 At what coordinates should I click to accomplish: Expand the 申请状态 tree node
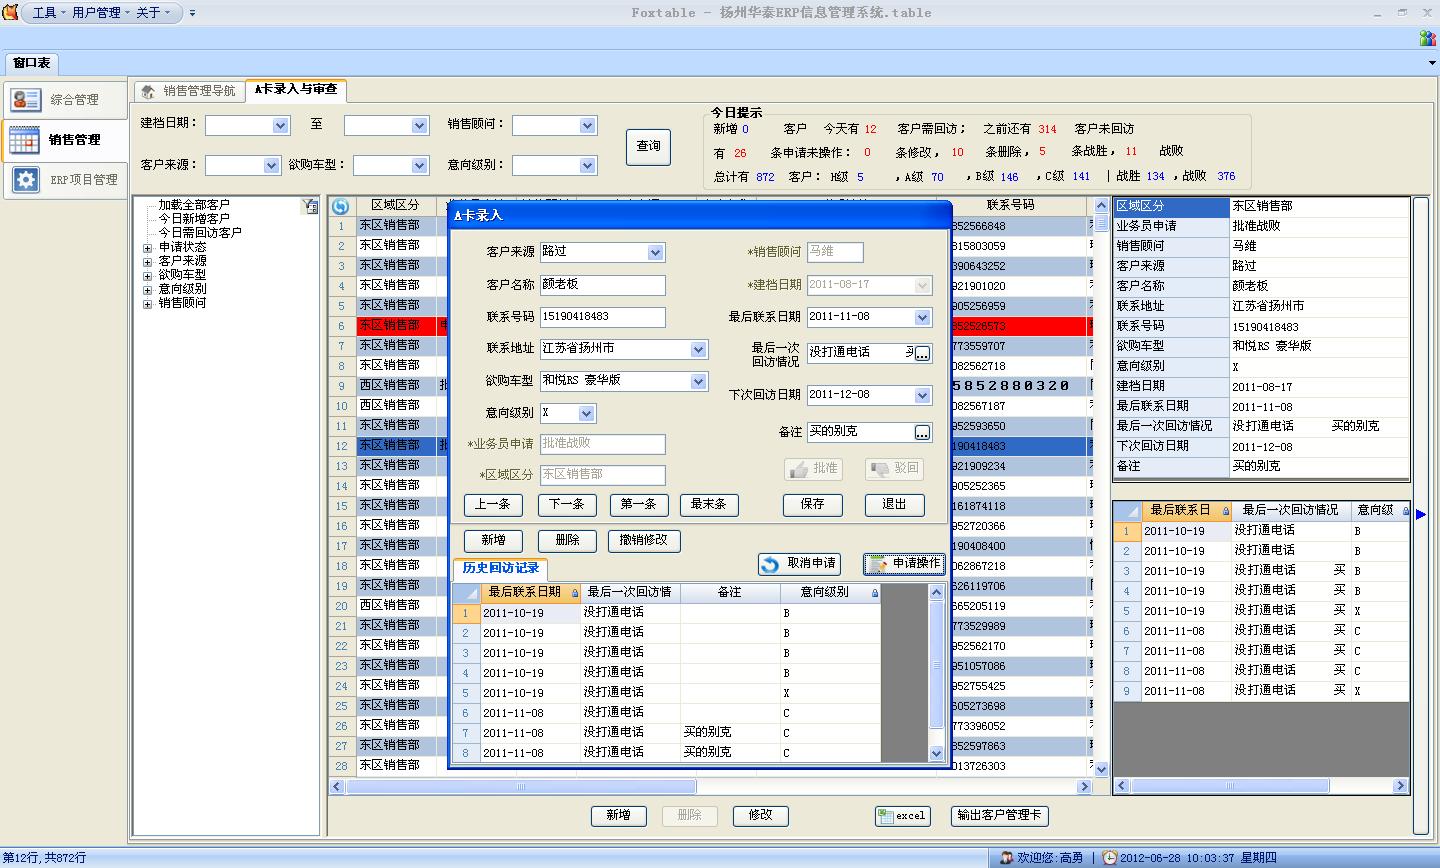click(148, 247)
